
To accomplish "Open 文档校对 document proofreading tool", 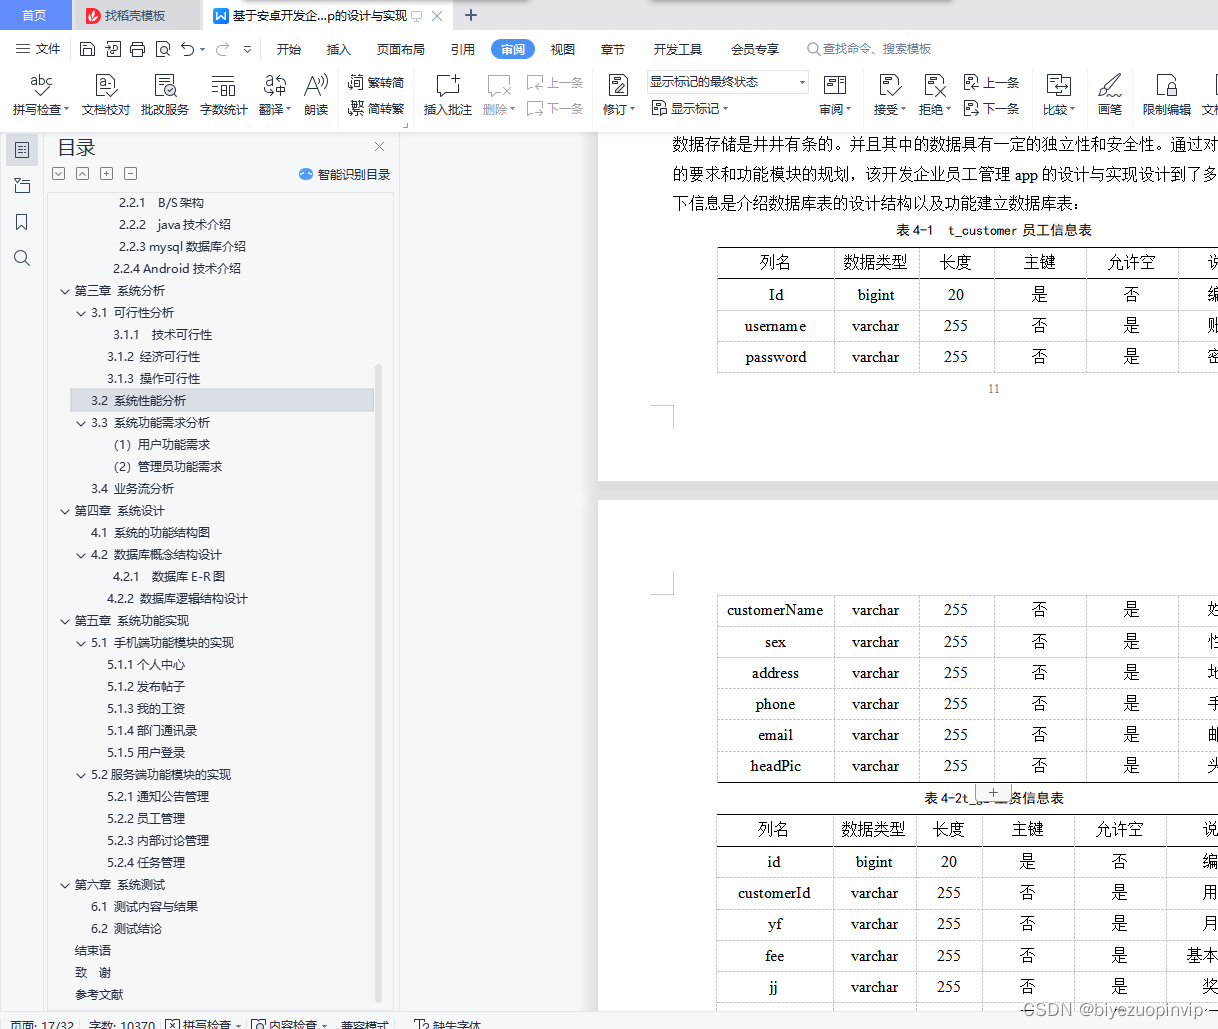I will (105, 95).
